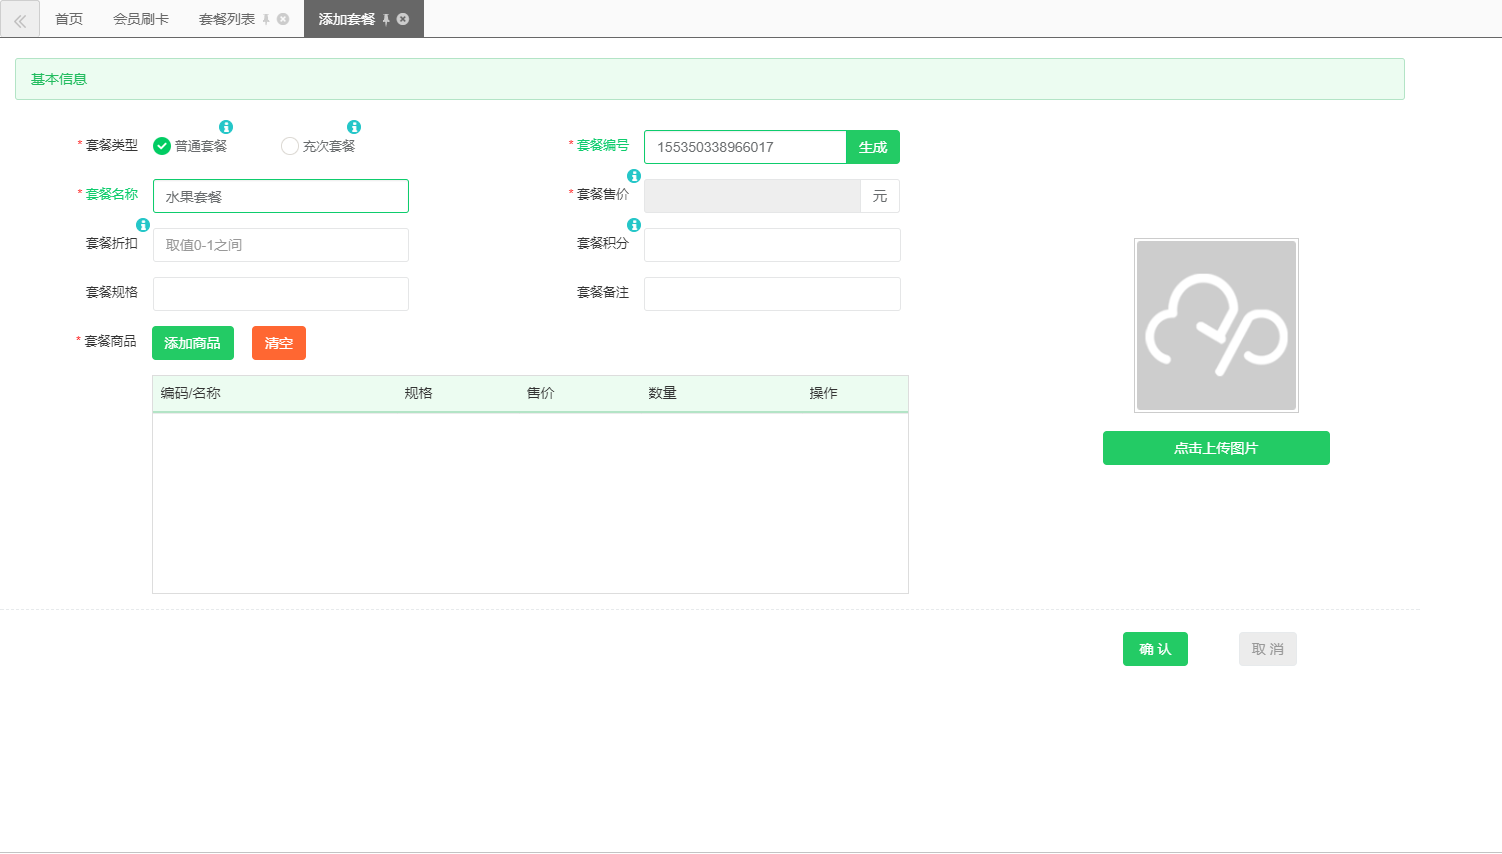The height and width of the screenshot is (854, 1502).
Task: Click the 售价 column header
Action: (540, 393)
